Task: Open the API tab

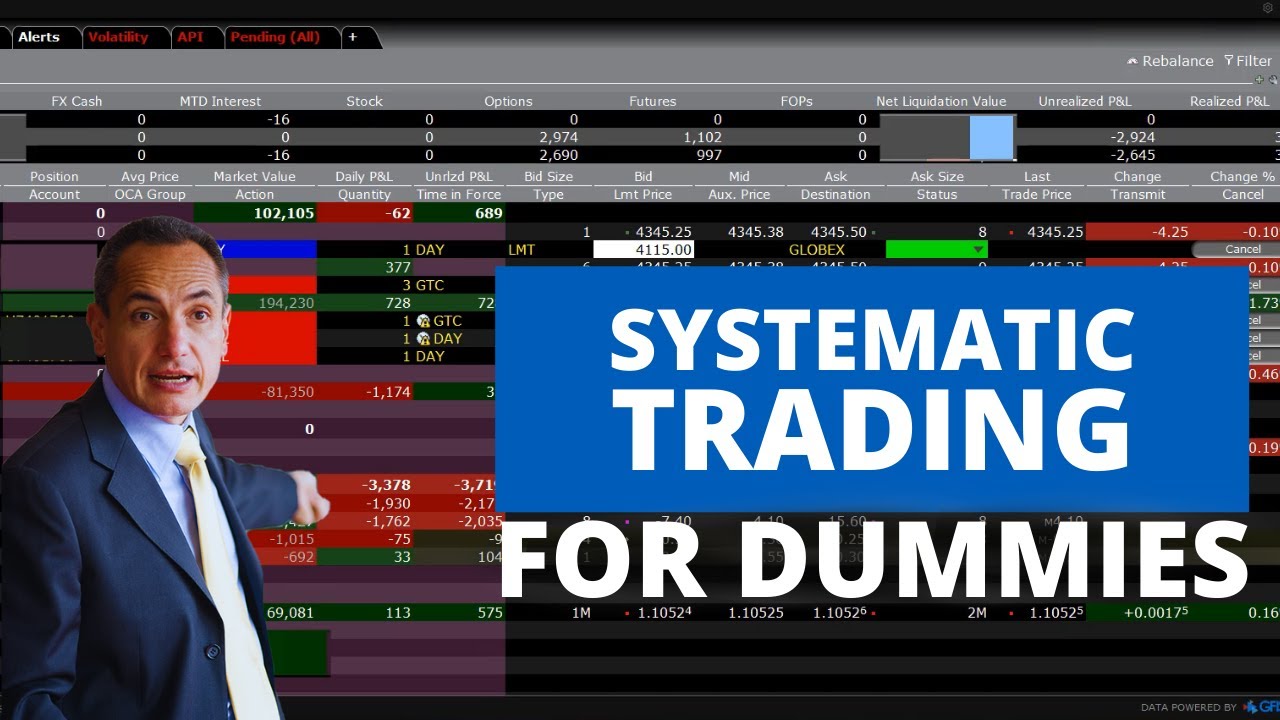Action: (x=190, y=37)
